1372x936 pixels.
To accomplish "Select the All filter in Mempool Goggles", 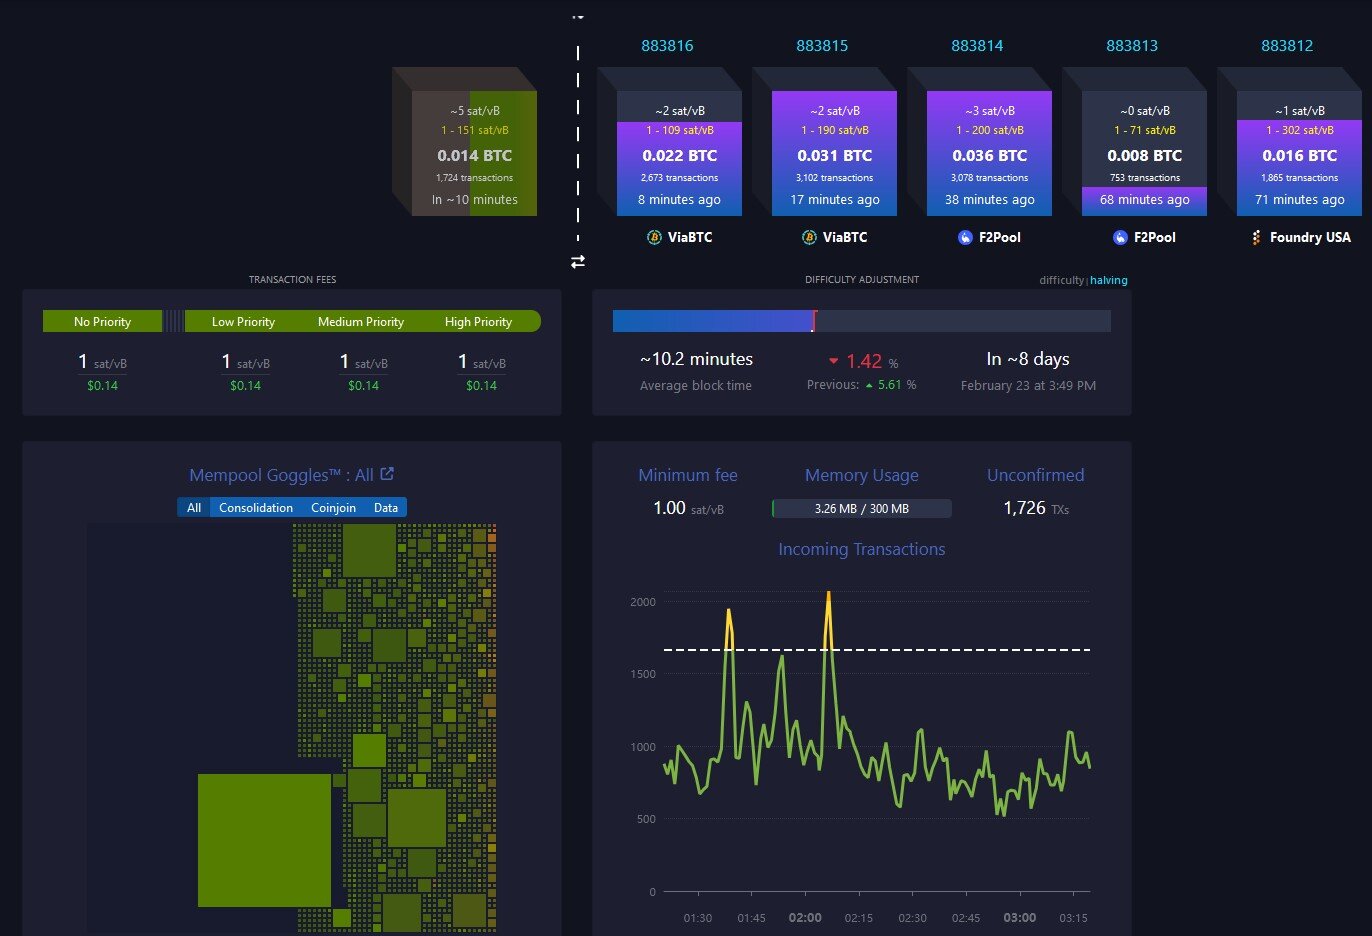I will tap(194, 508).
